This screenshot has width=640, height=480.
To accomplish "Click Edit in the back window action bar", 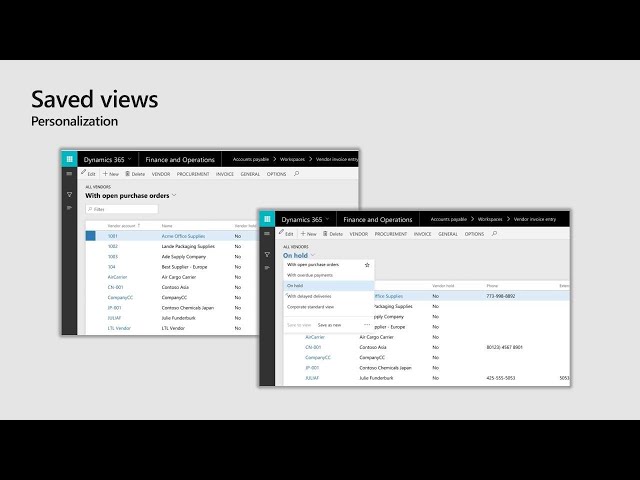I will click(88, 173).
